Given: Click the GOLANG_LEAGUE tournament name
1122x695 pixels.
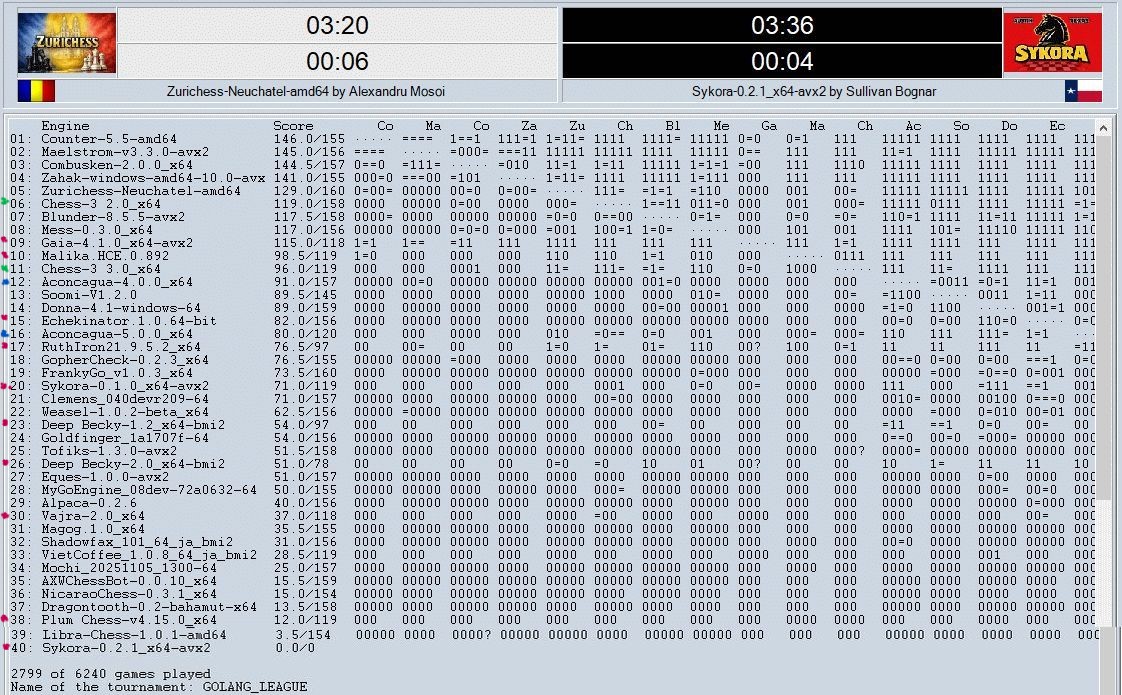Looking at the screenshot, I should pyautogui.click(x=255, y=686).
